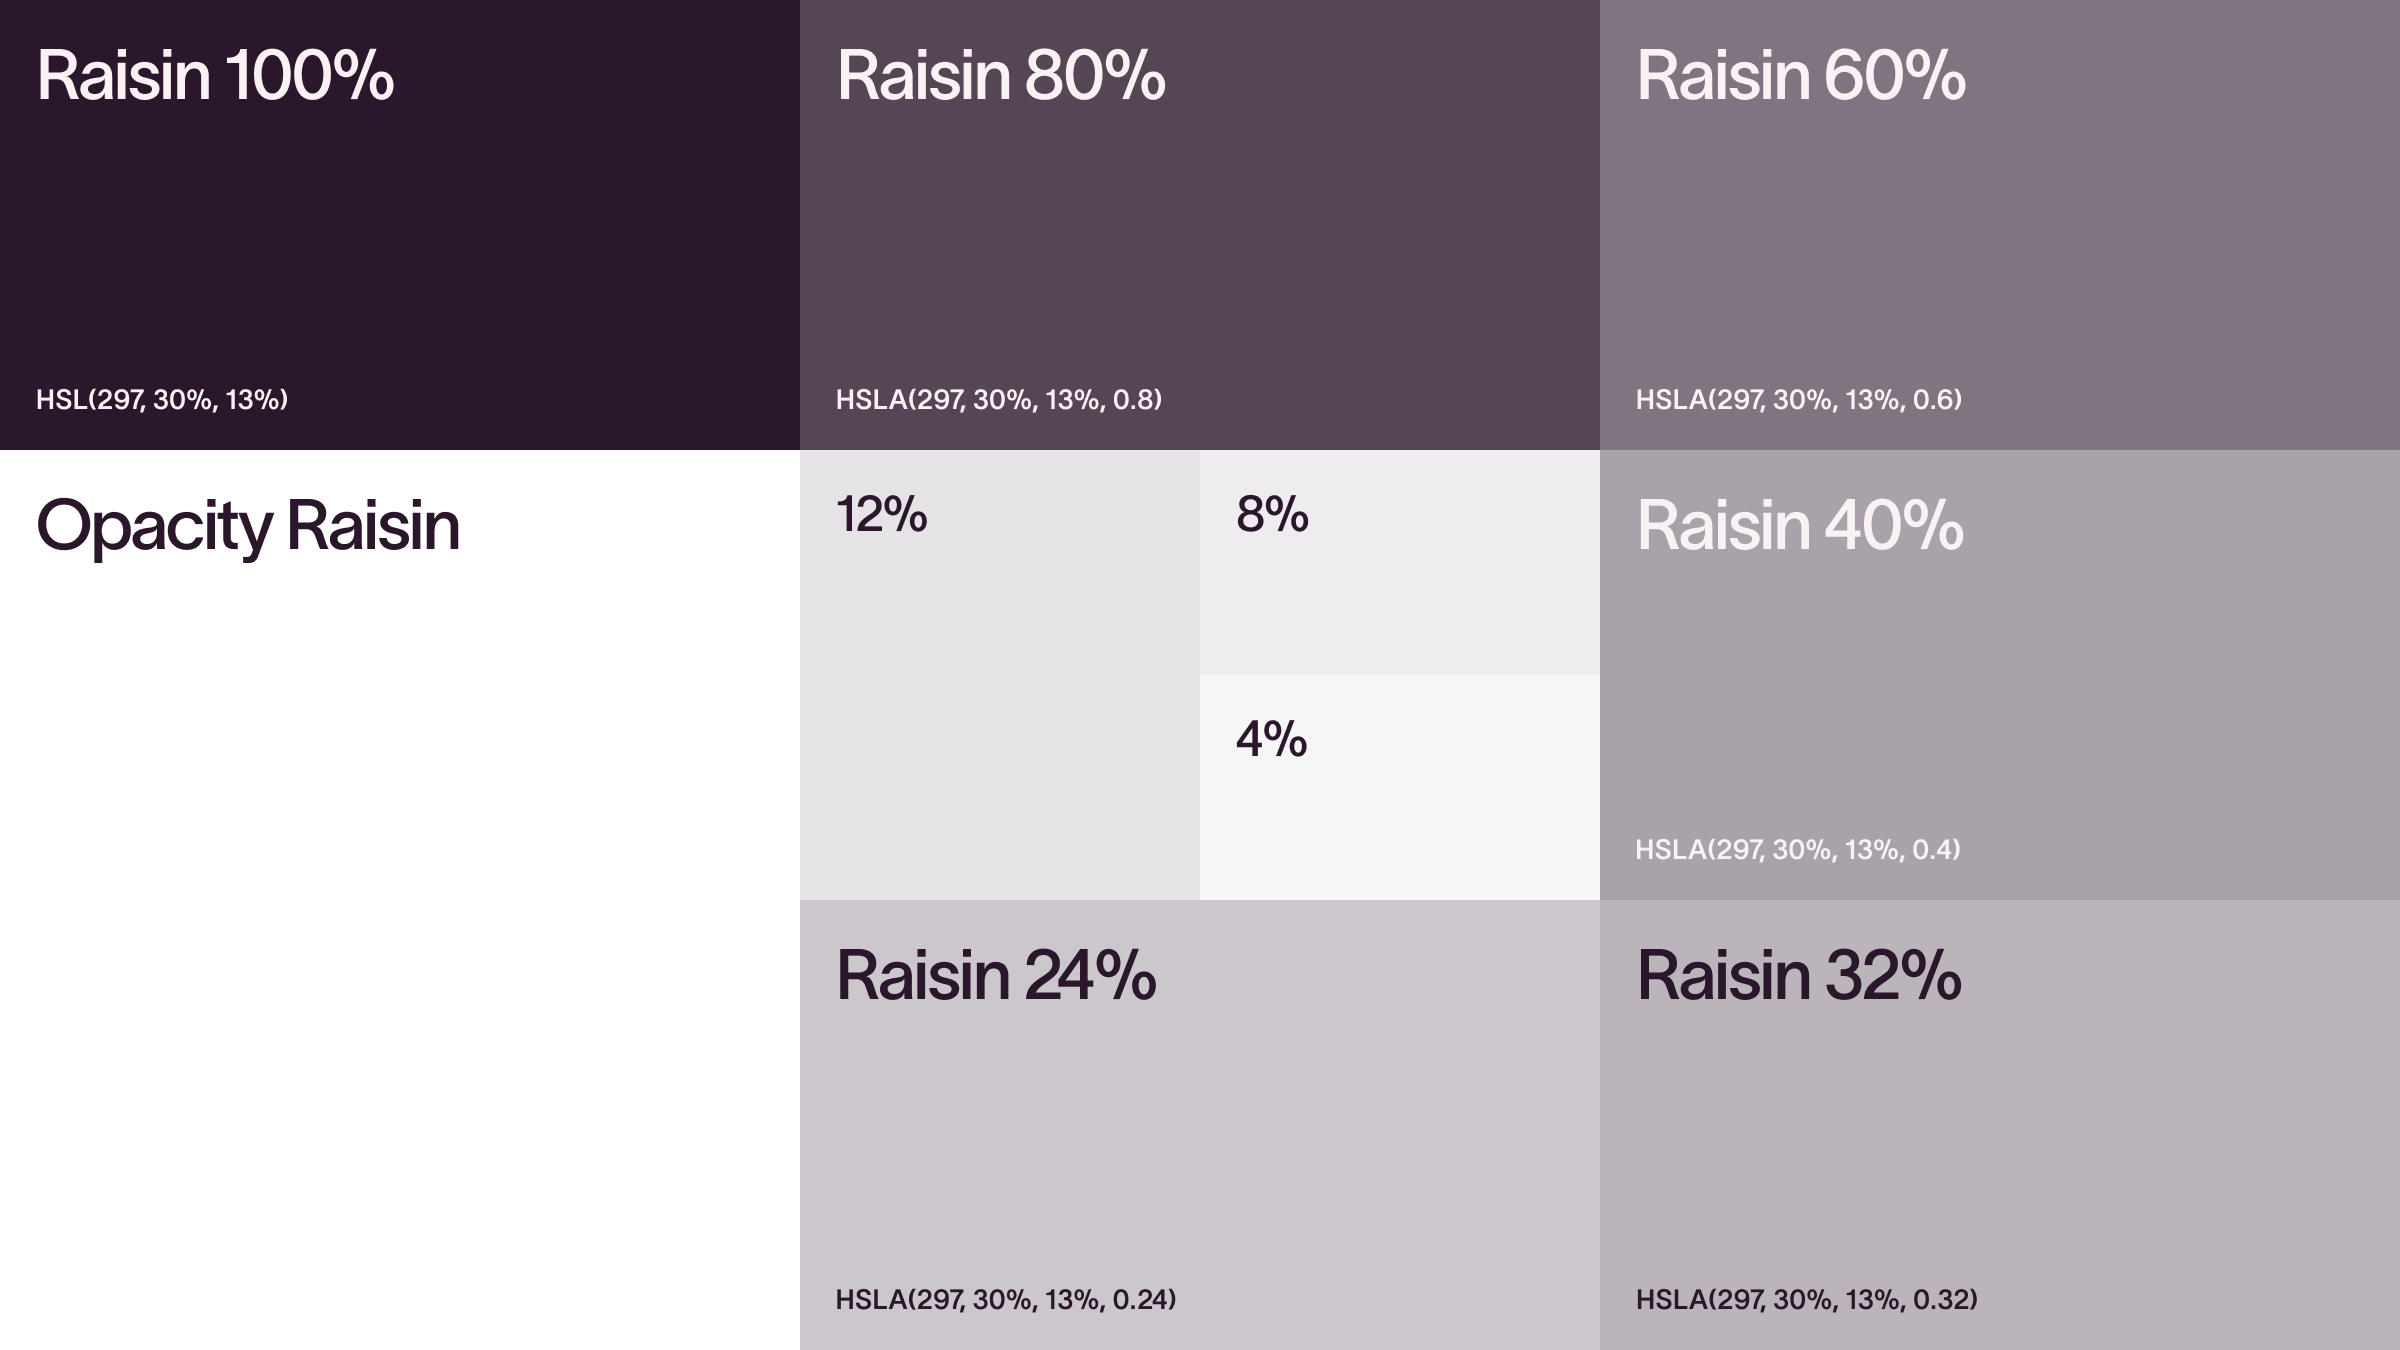This screenshot has height=1350, width=2400.
Task: Click the white panel below Opacity Raisin
Action: (400, 950)
